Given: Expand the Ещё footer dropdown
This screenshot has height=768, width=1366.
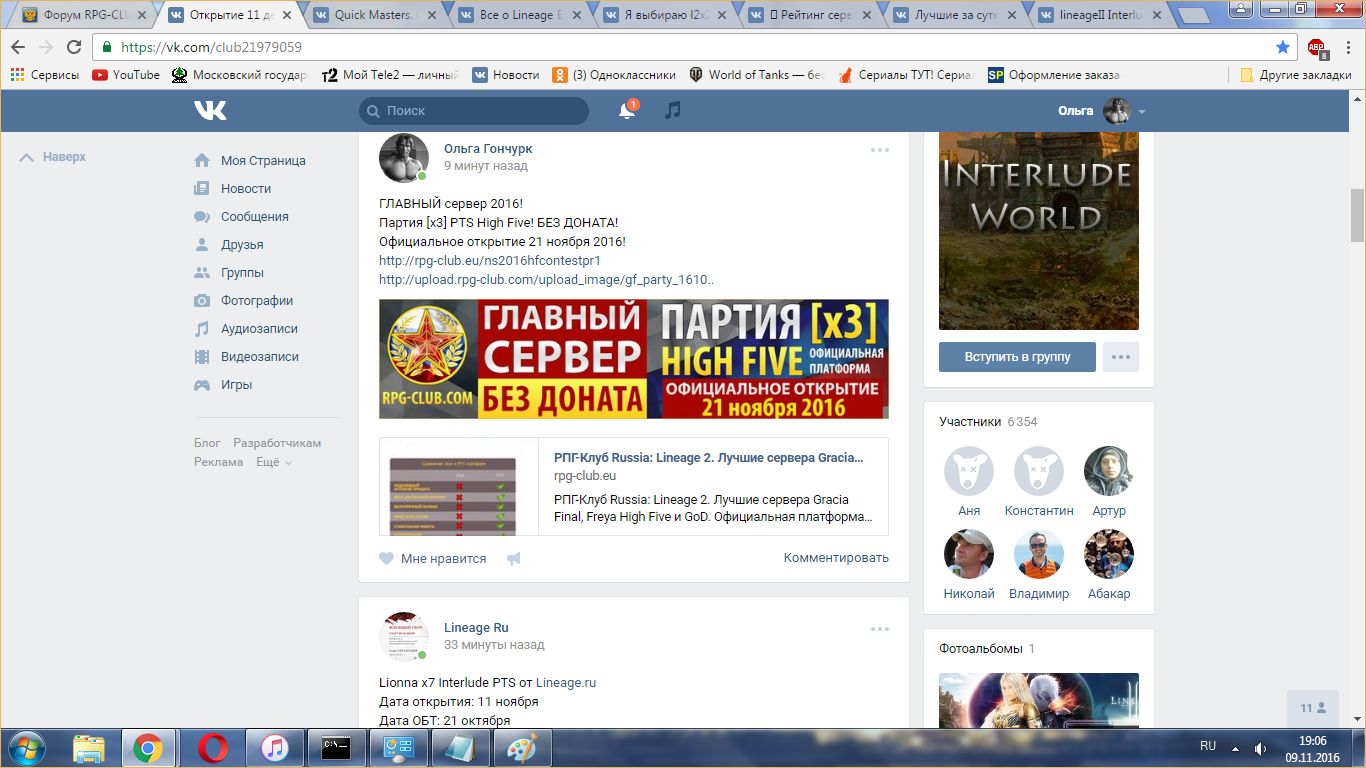Looking at the screenshot, I should click(273, 462).
